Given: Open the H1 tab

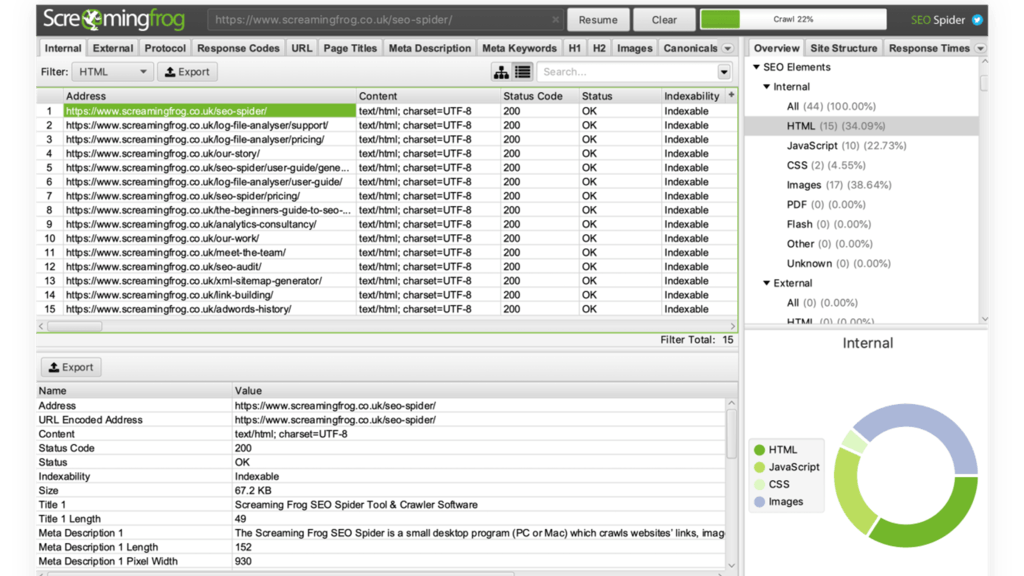Looking at the screenshot, I should pos(574,48).
